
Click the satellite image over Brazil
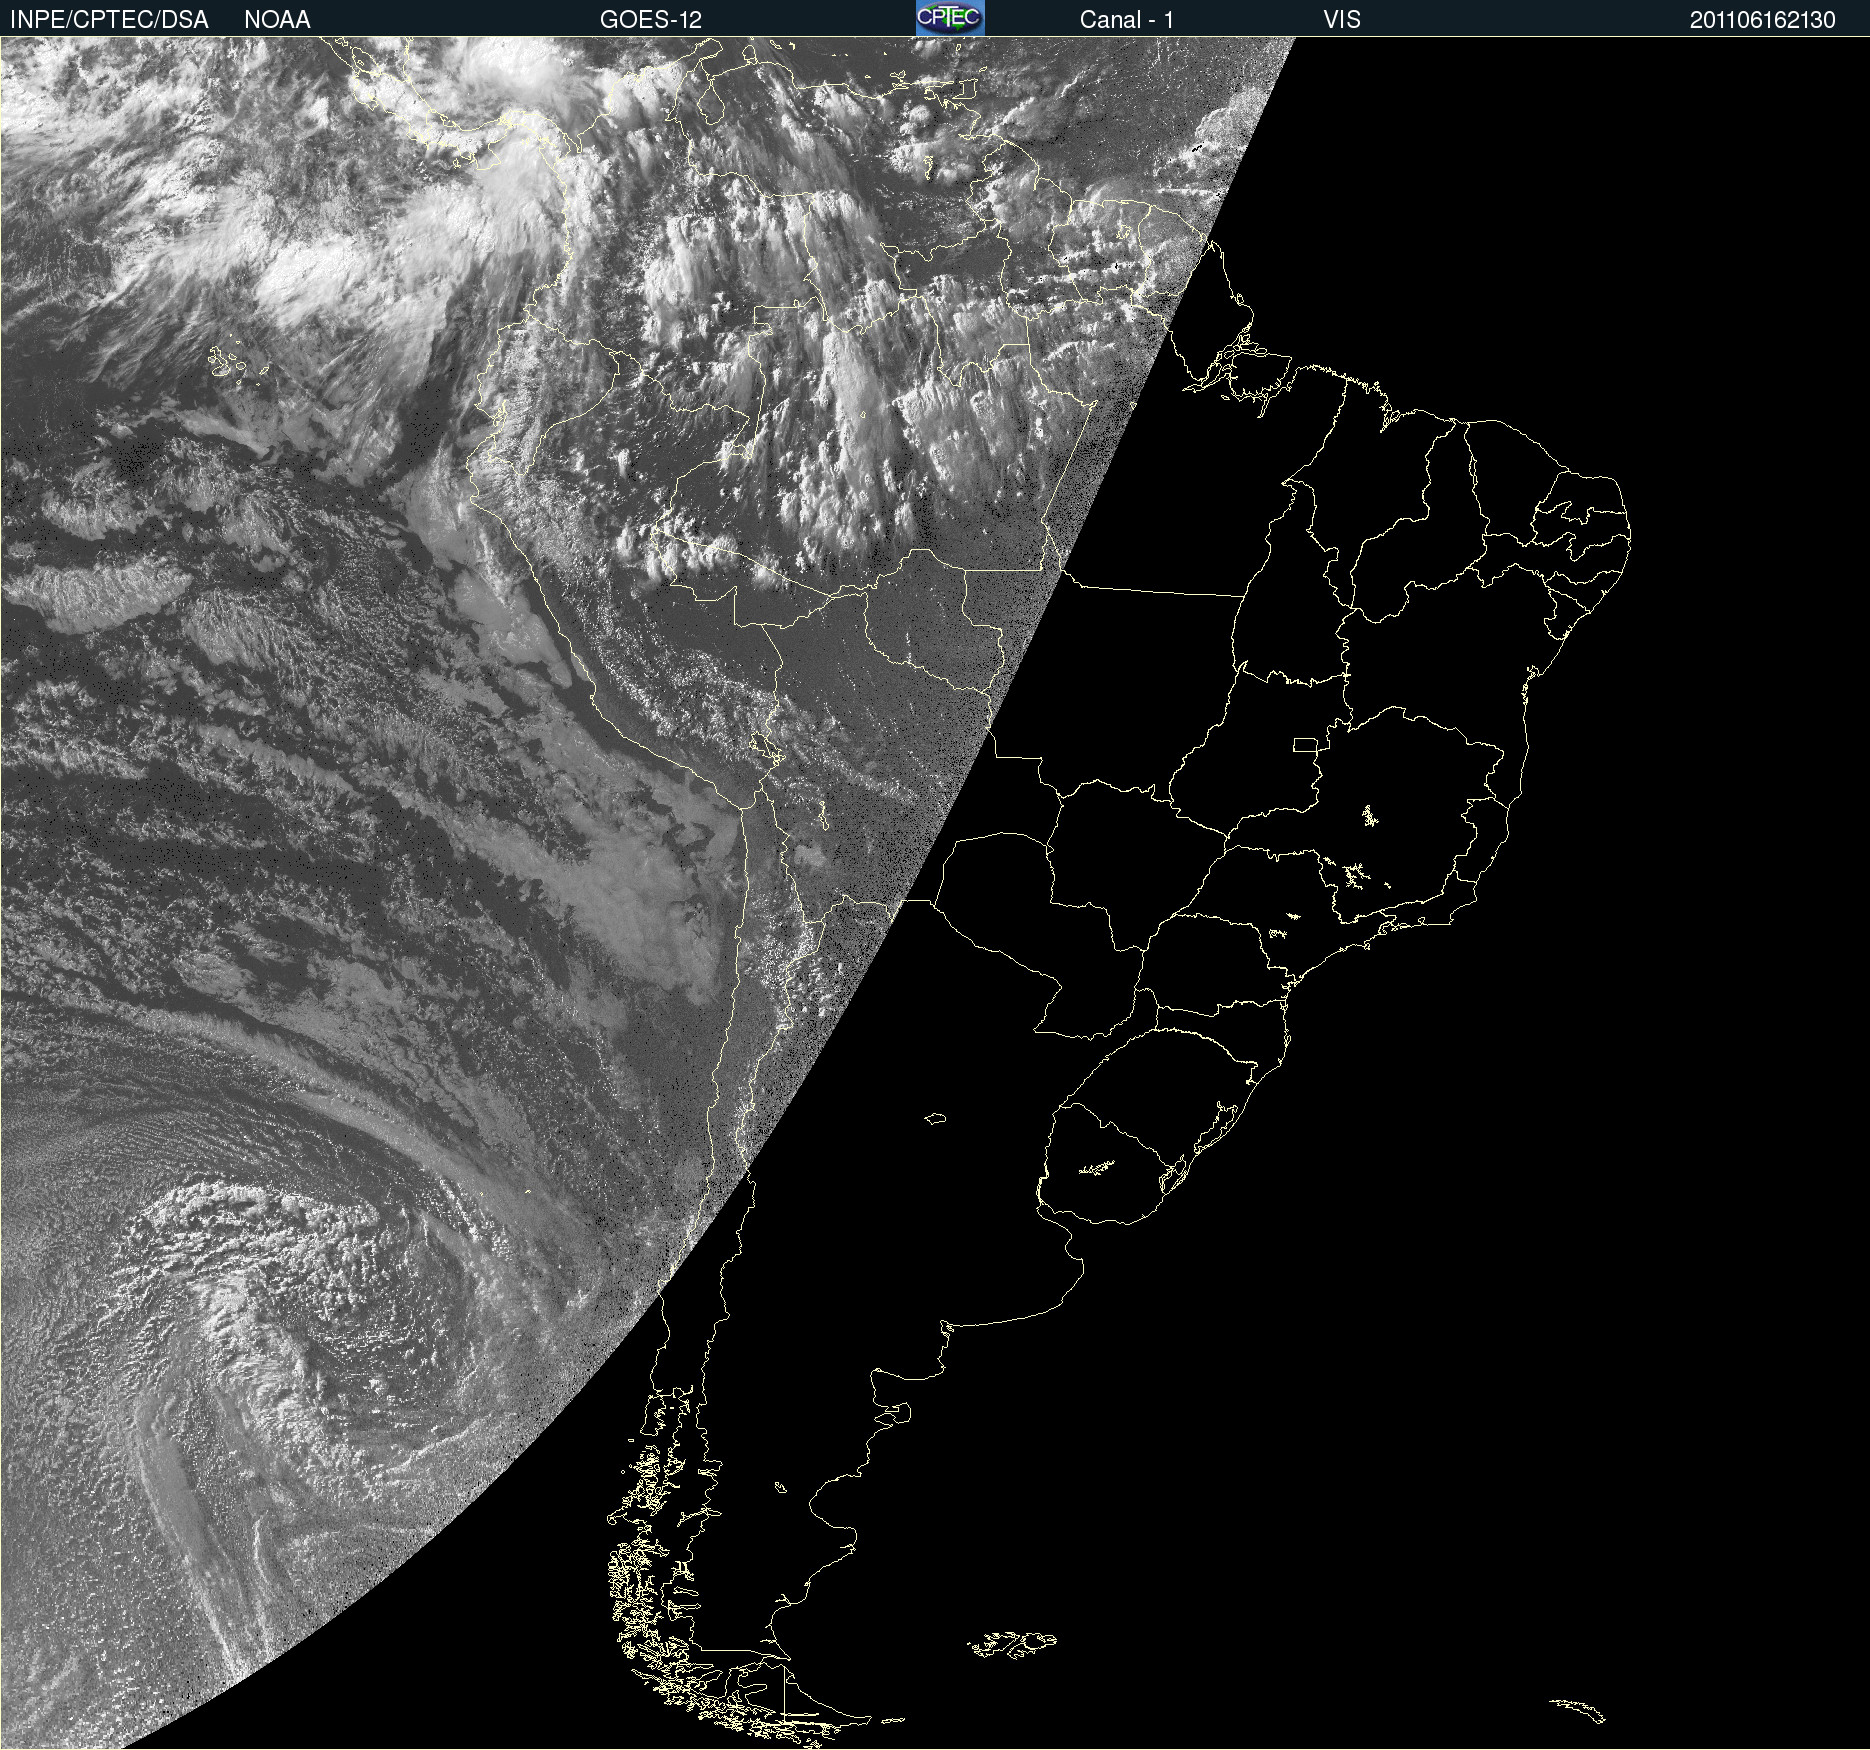click(x=935, y=893)
